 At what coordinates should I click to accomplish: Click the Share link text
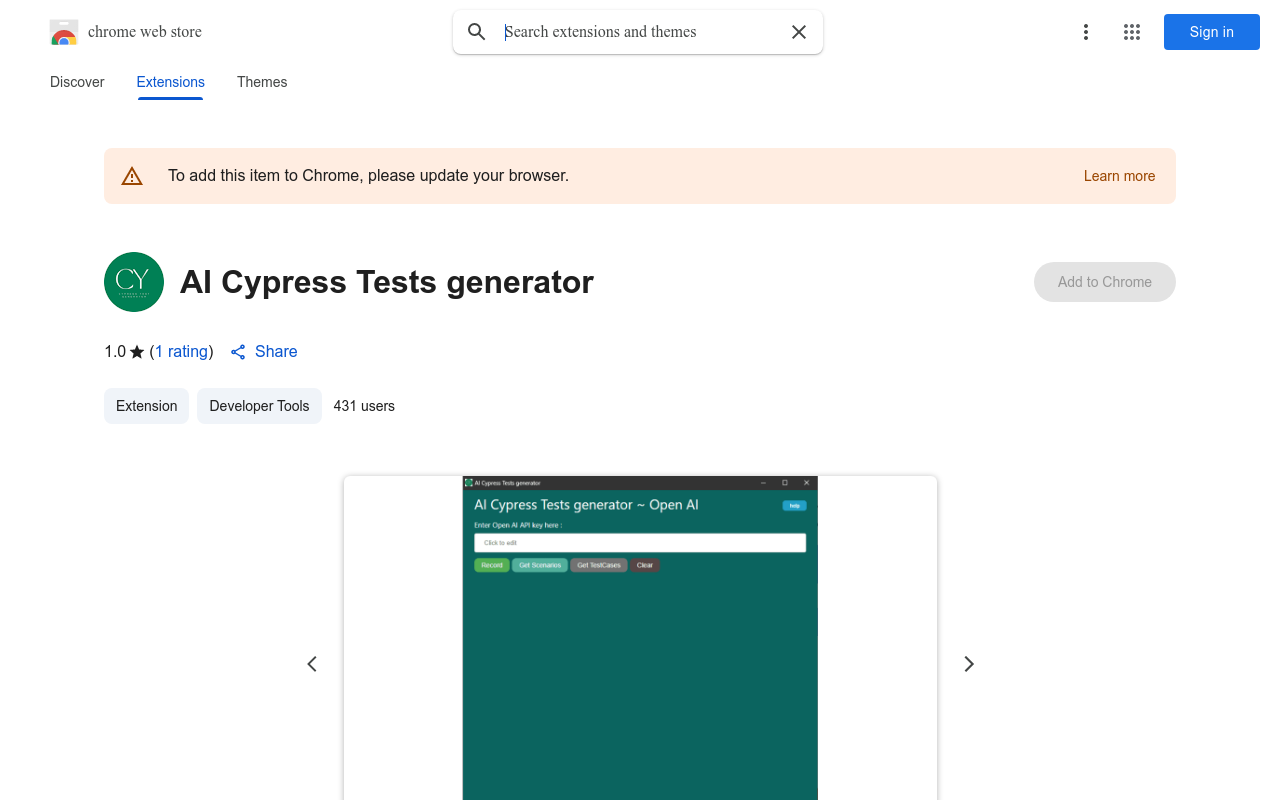coord(276,352)
